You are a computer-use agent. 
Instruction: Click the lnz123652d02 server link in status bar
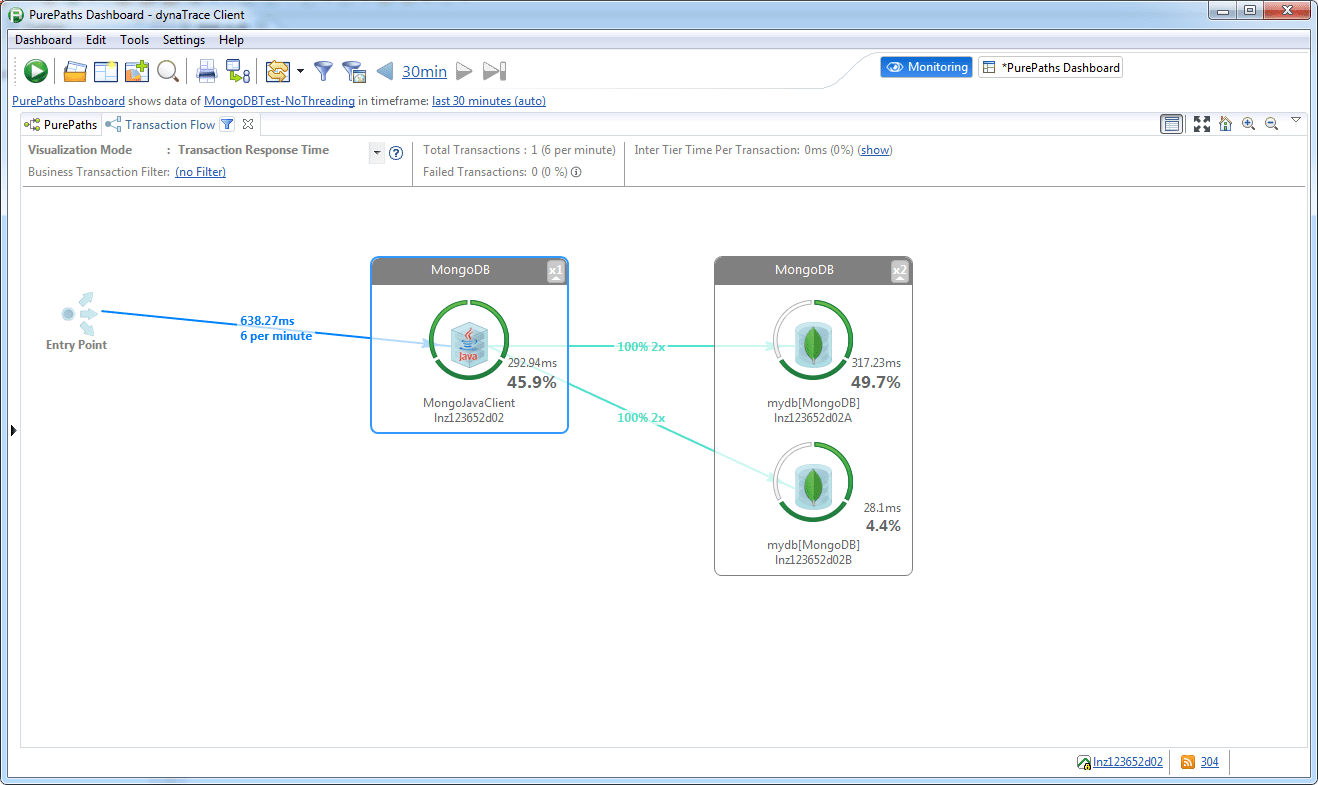tap(1128, 762)
